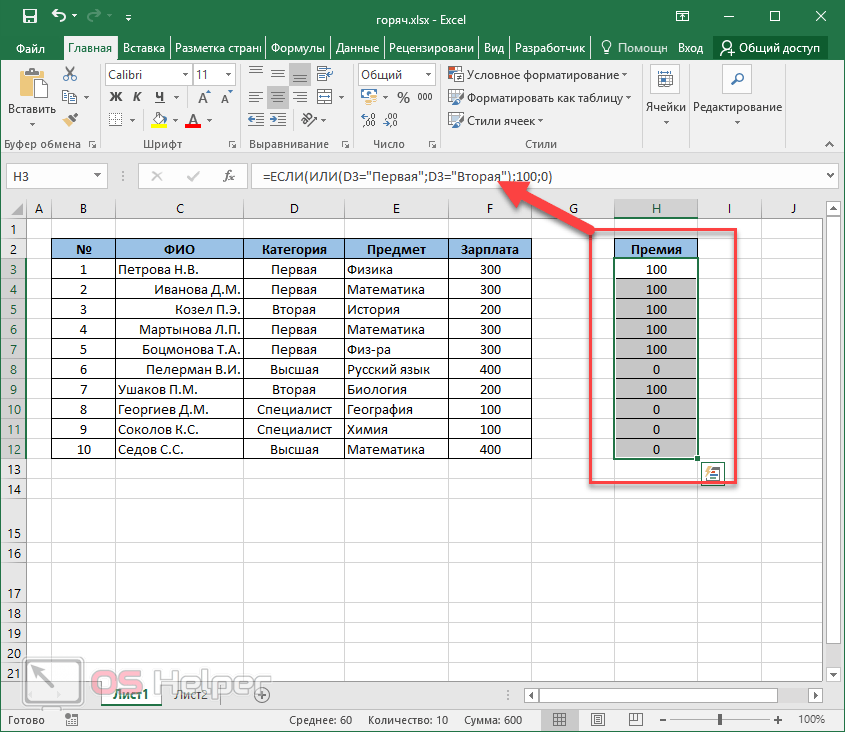Click the Format Painter brush icon
This screenshot has width=845, height=732.
70,119
